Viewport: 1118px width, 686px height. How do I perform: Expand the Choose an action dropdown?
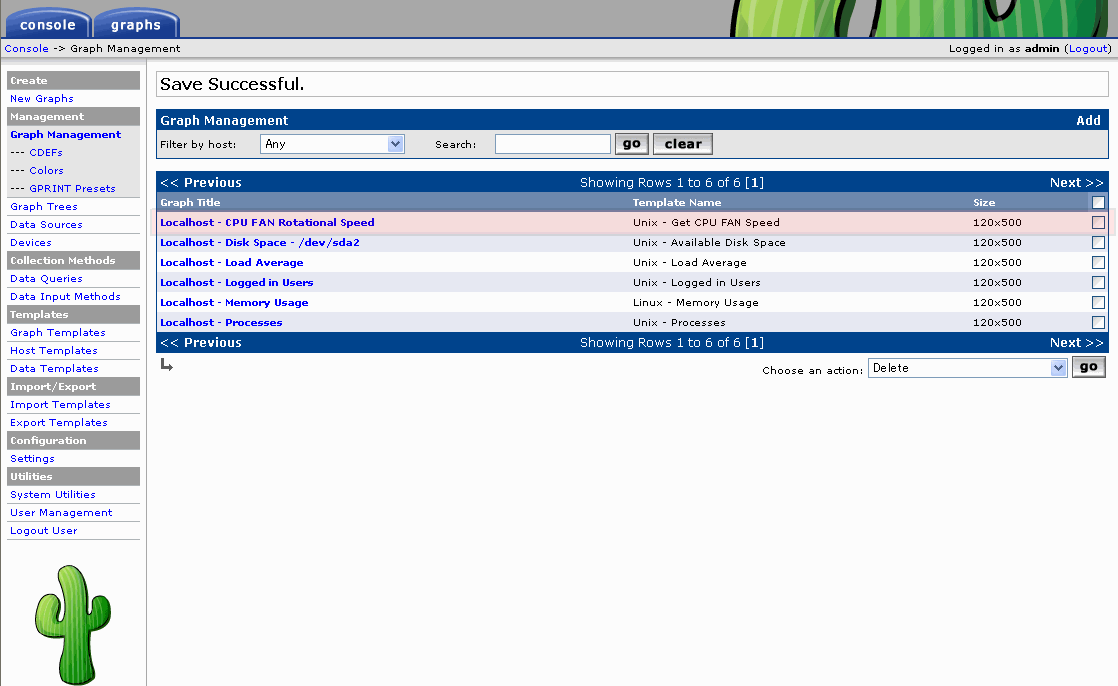point(967,368)
